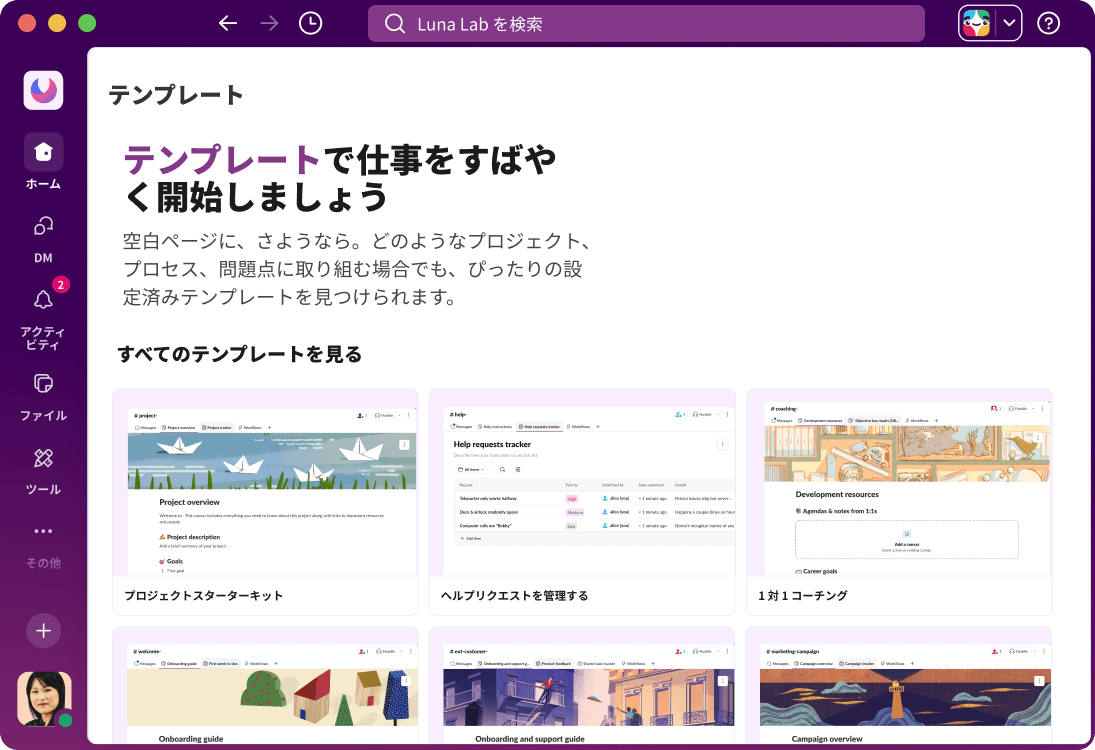Open the ホーム sidebar icon
1095x750 pixels.
[43, 152]
